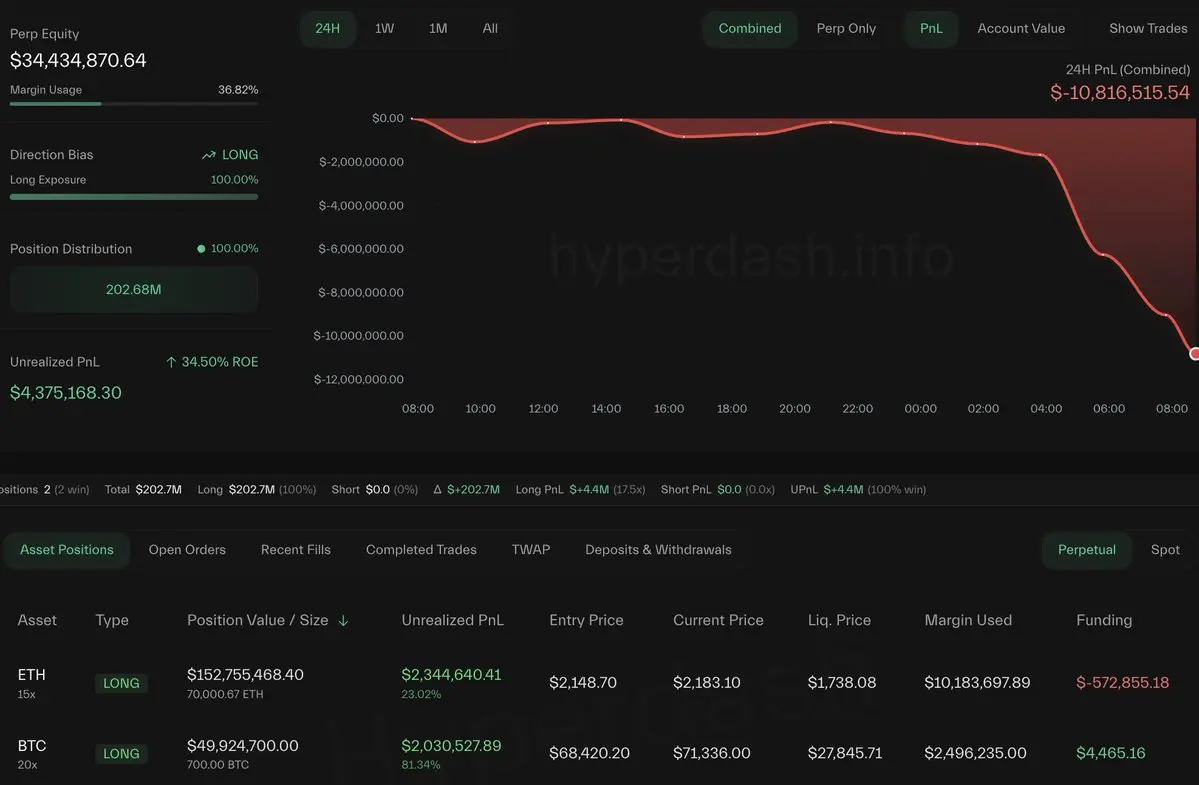The width and height of the screenshot is (1199, 785).
Task: Switch chart range to 24H
Action: pyautogui.click(x=327, y=28)
